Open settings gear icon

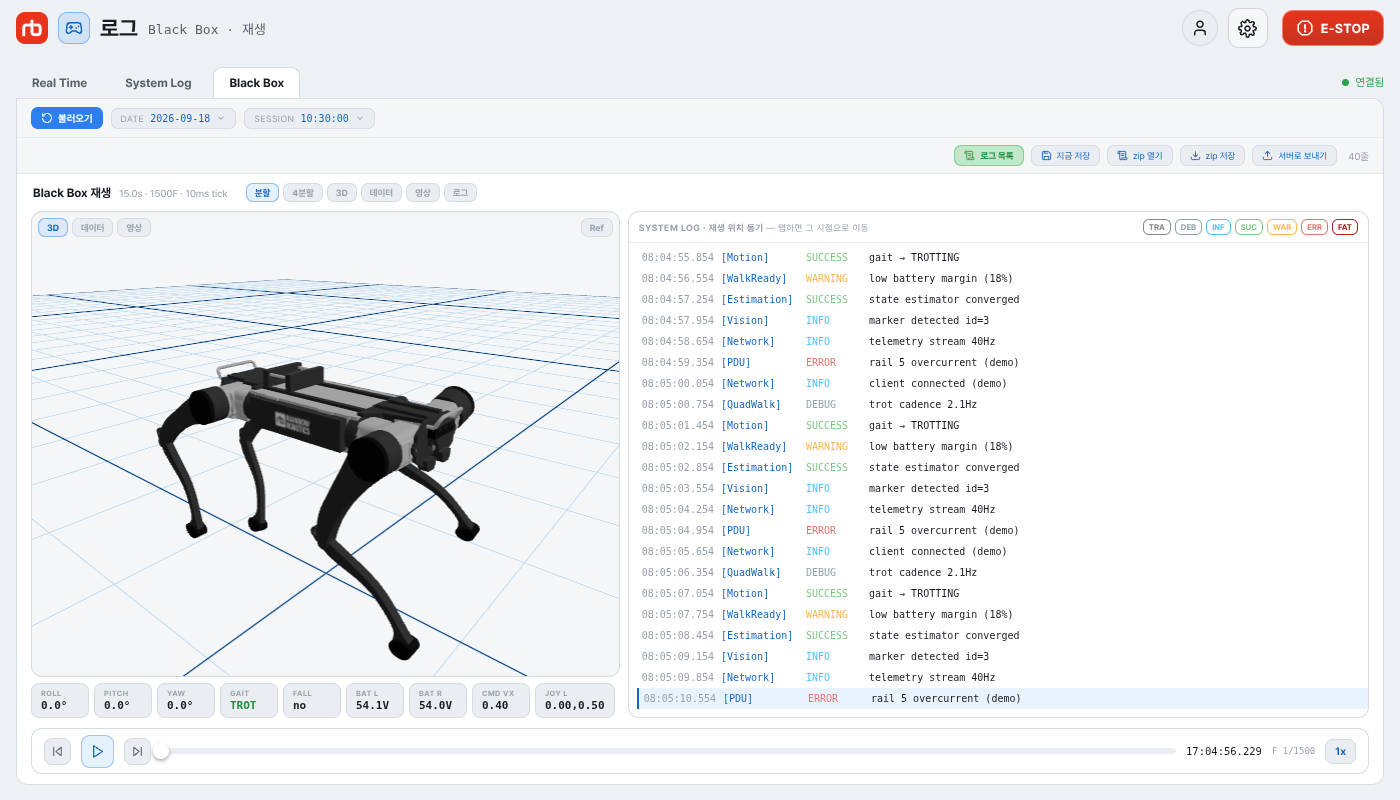(x=1247, y=28)
